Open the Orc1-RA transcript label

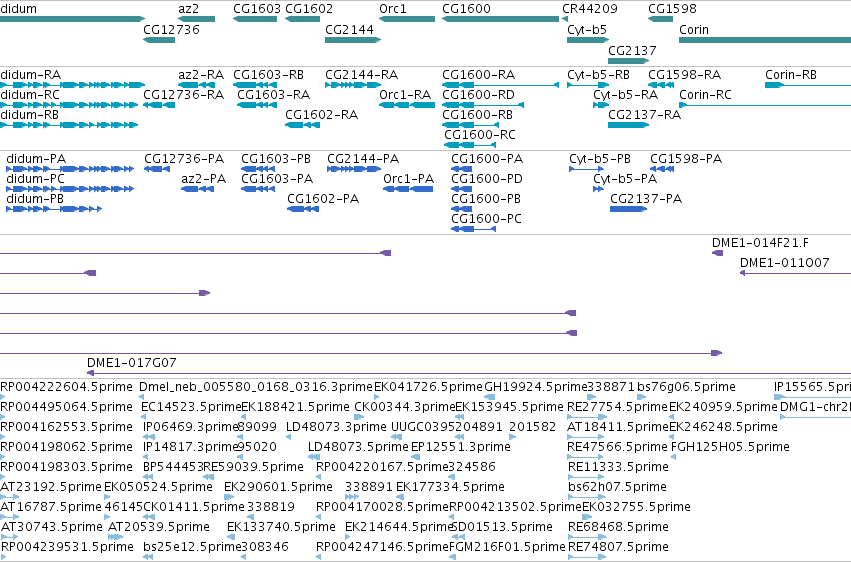(x=405, y=95)
